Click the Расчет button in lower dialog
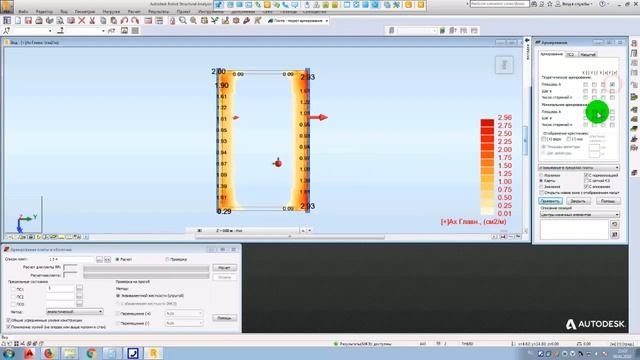This screenshot has height=360, width=640. tap(224, 268)
